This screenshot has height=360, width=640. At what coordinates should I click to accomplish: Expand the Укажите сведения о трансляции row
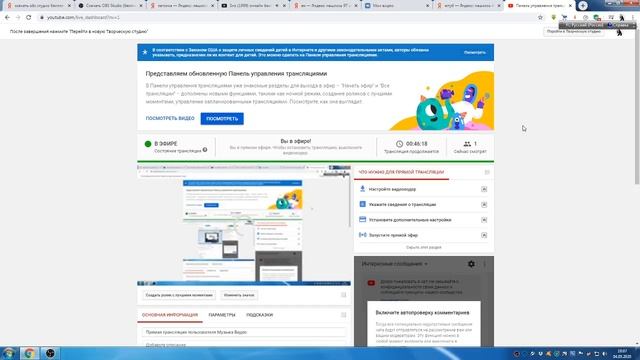(x=484, y=204)
